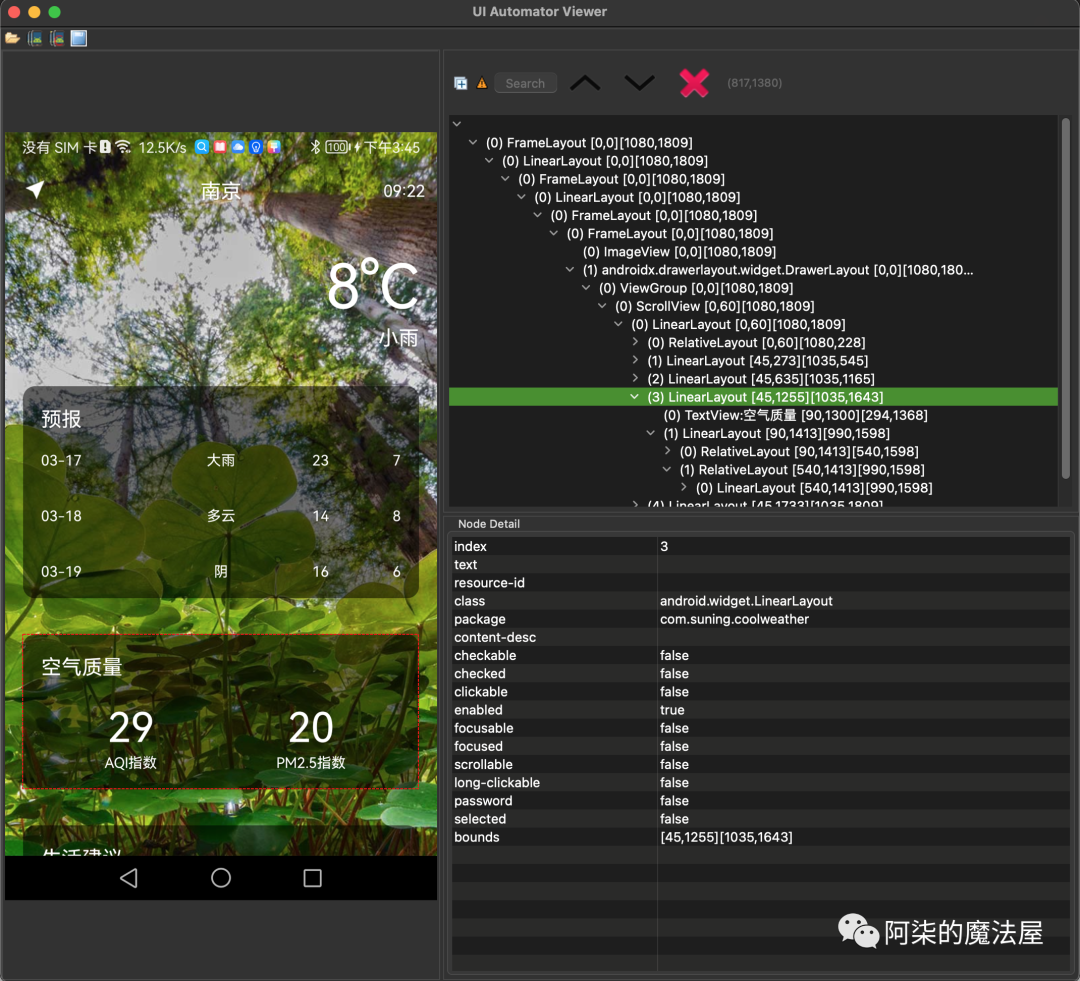Go to next search result arrow
Image resolution: width=1080 pixels, height=981 pixels.
click(x=639, y=83)
